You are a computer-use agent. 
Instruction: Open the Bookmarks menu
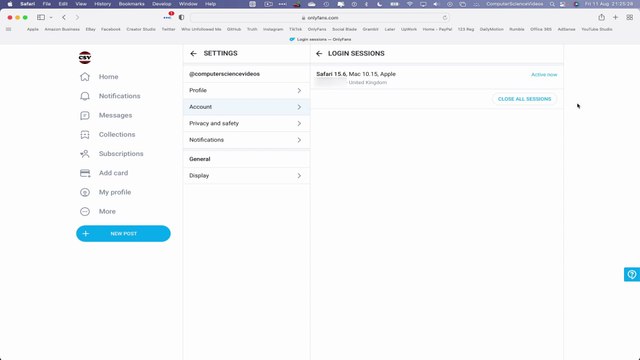coord(131,4)
